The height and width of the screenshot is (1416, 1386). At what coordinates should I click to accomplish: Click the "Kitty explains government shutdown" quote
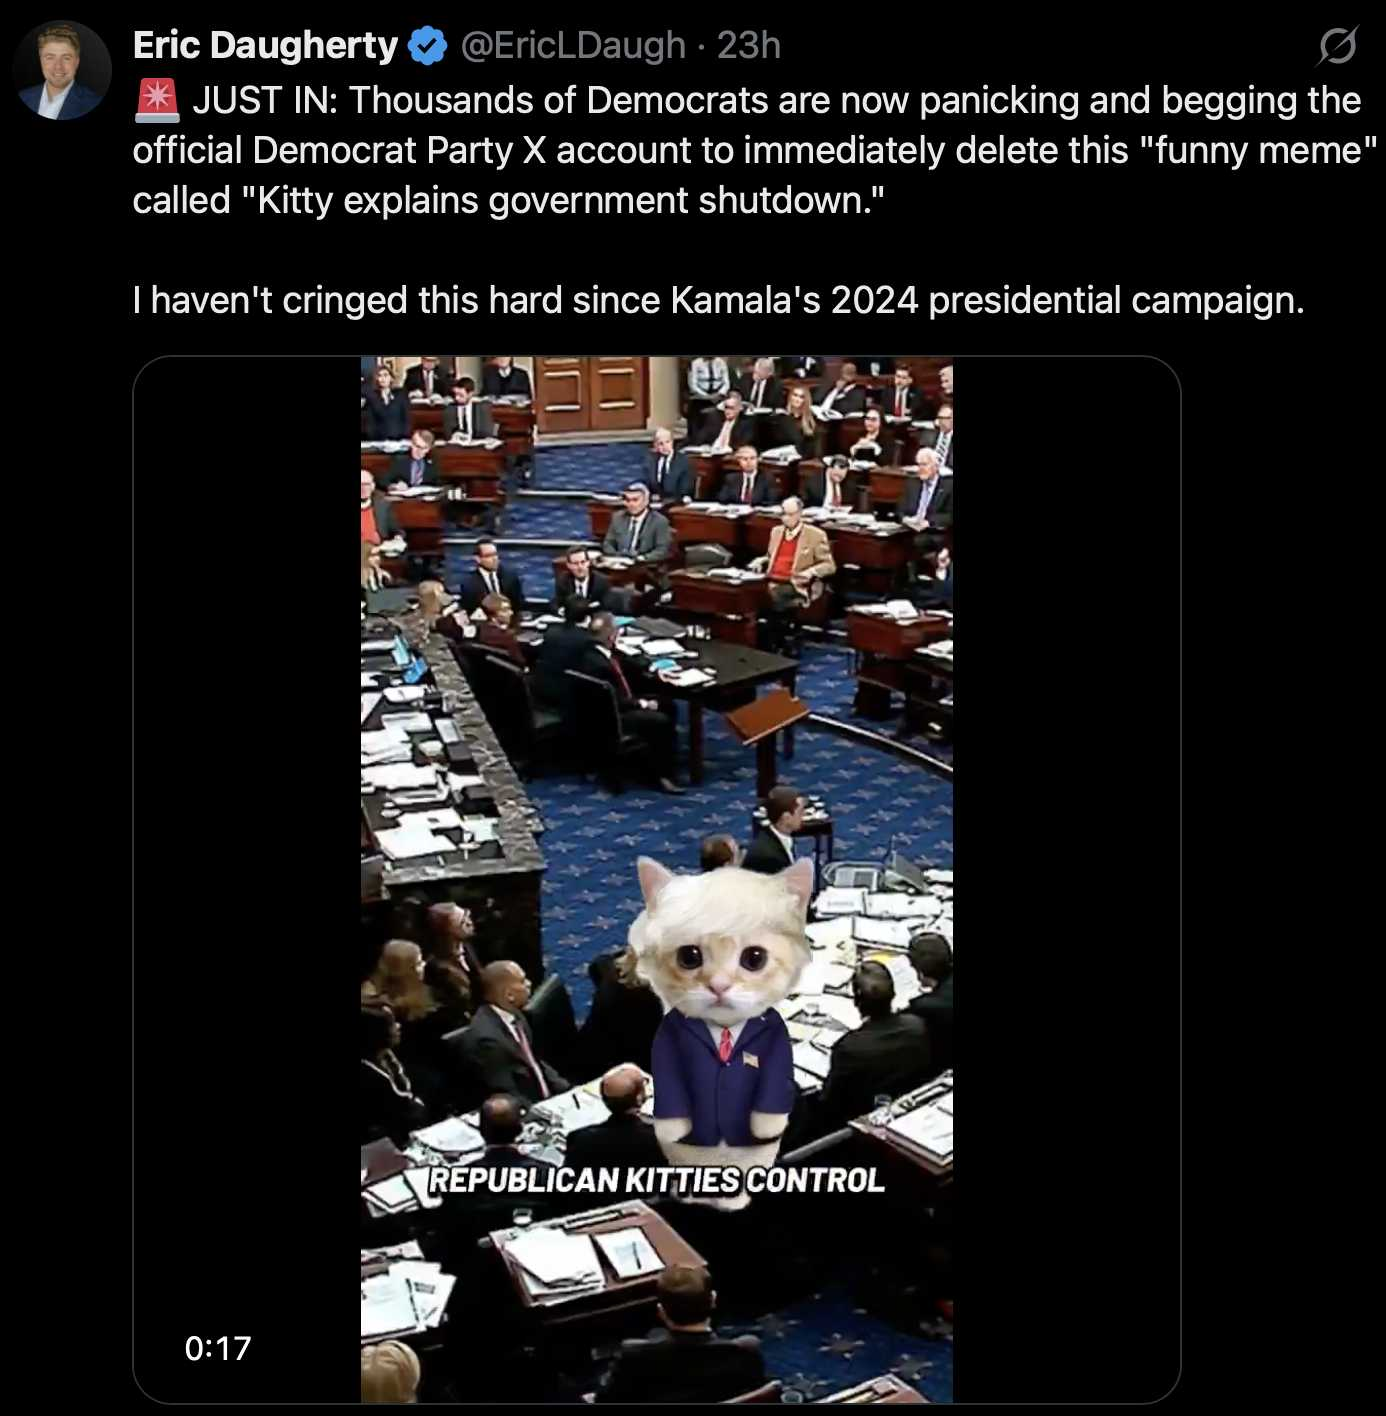tap(563, 201)
